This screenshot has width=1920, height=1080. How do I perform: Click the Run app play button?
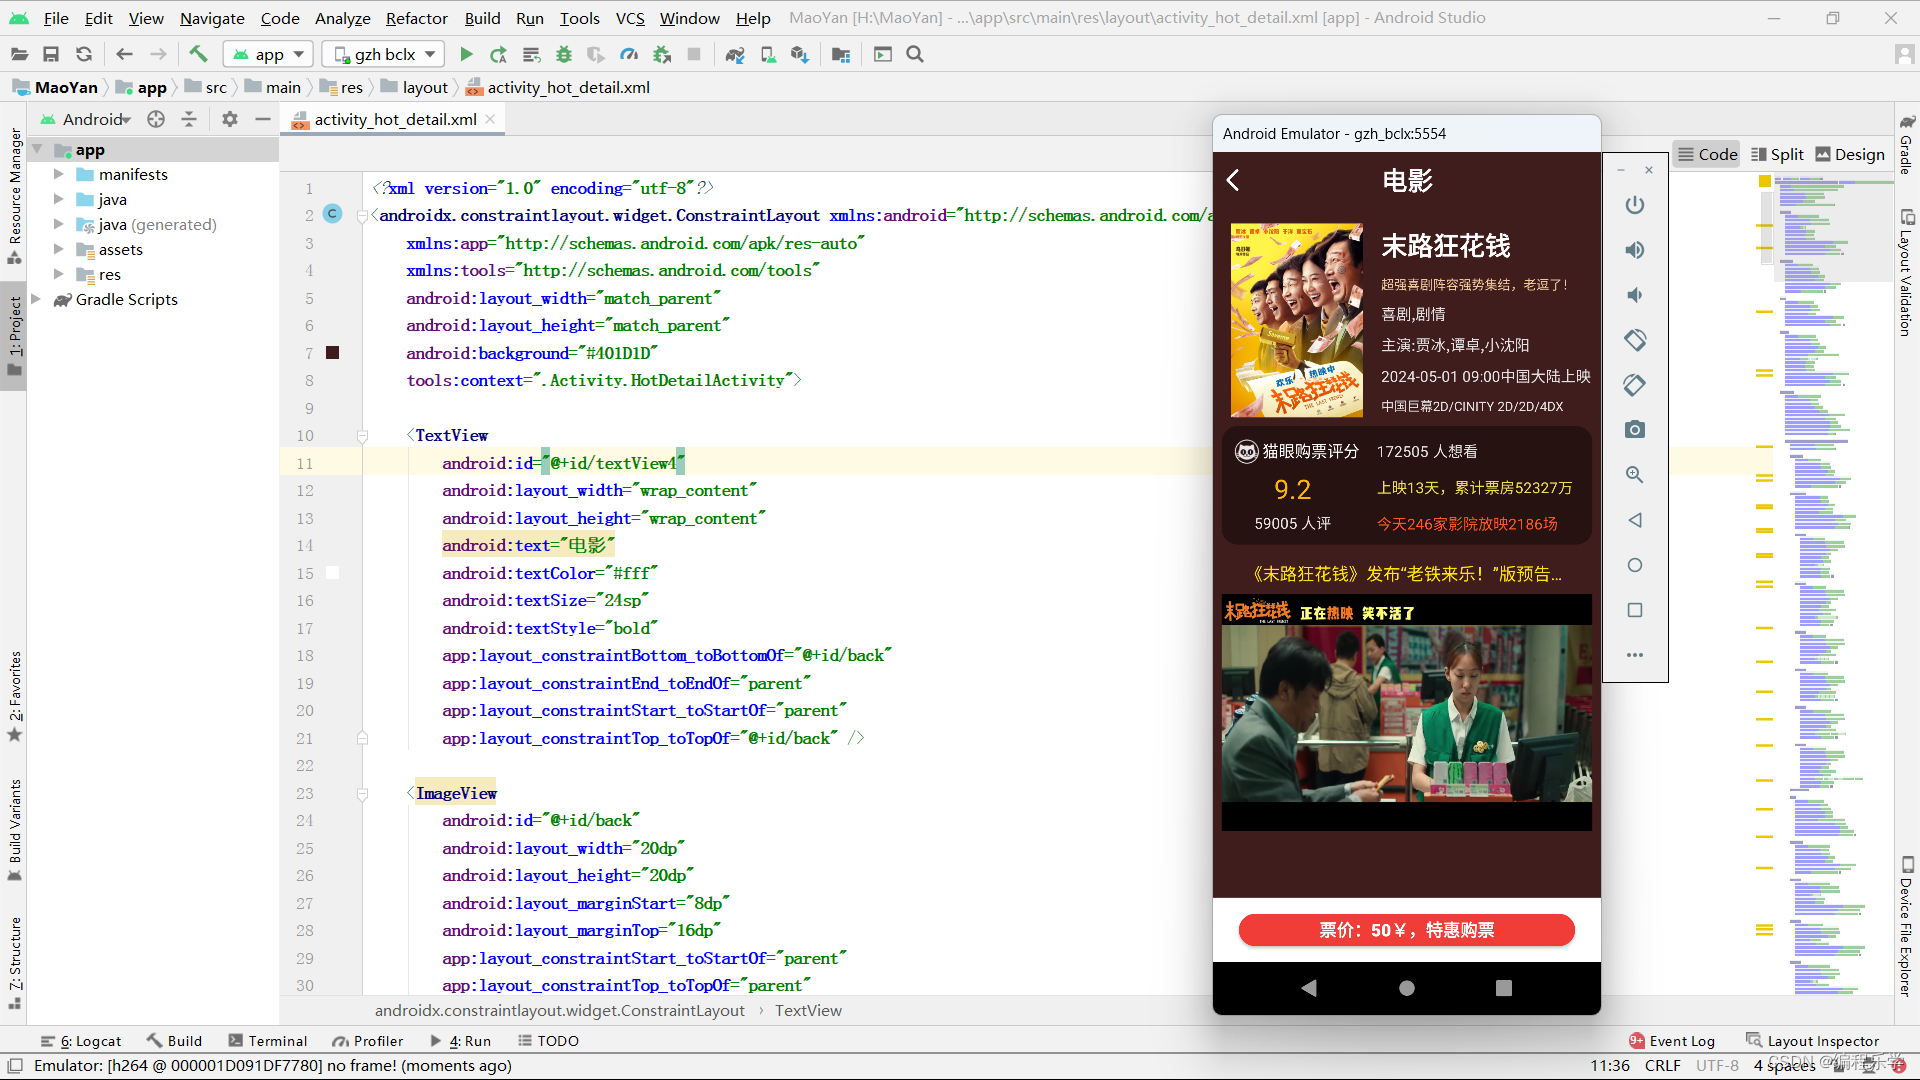pyautogui.click(x=466, y=54)
